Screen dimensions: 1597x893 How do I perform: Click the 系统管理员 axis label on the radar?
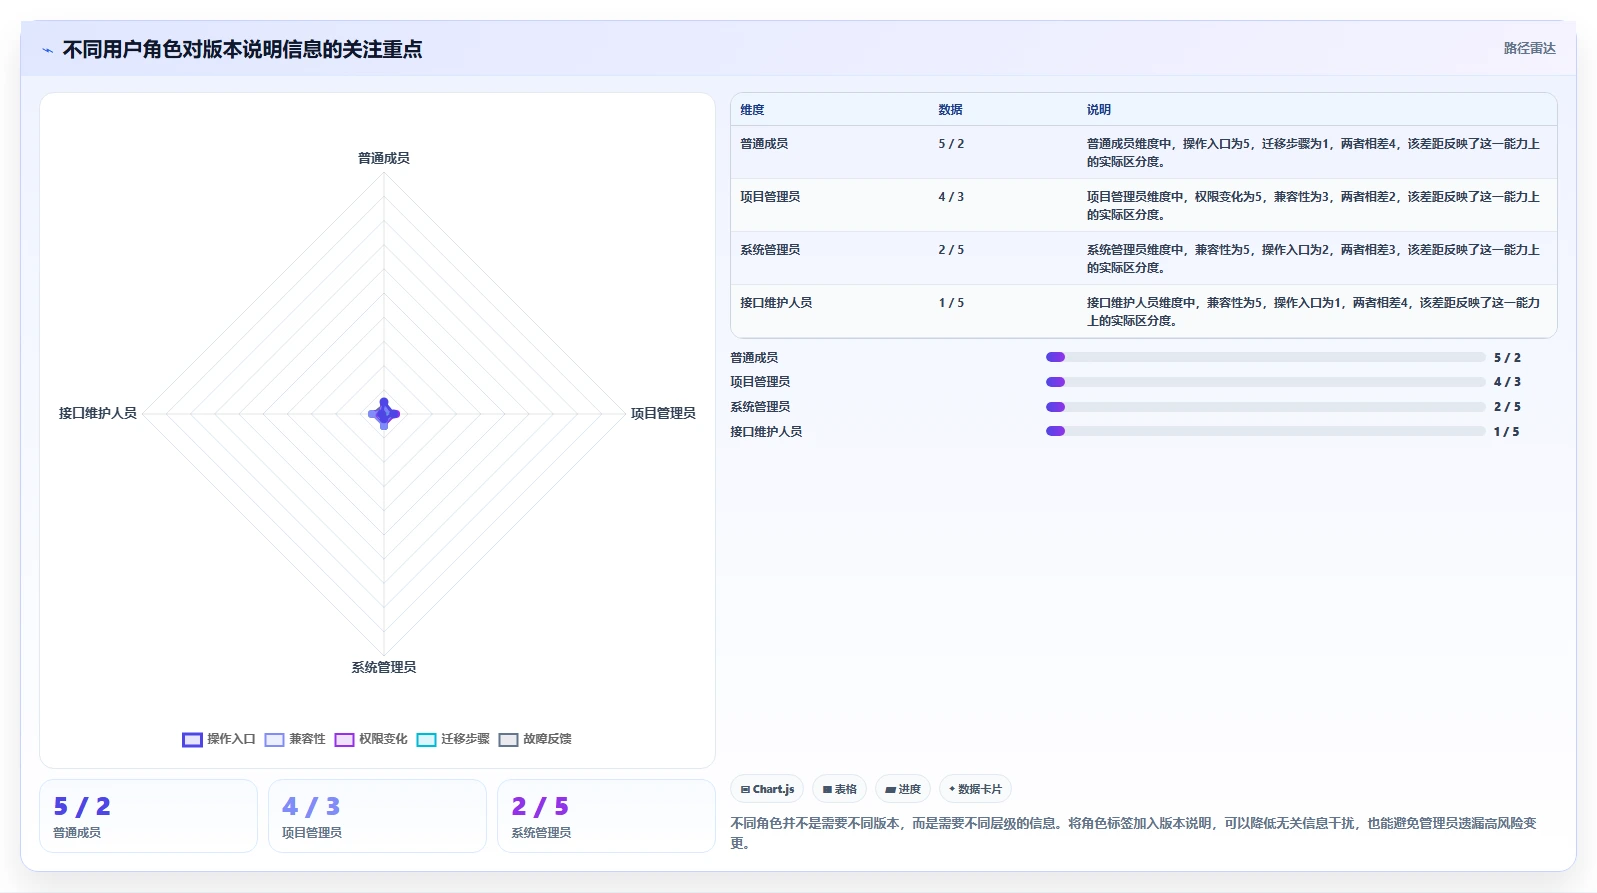click(384, 667)
